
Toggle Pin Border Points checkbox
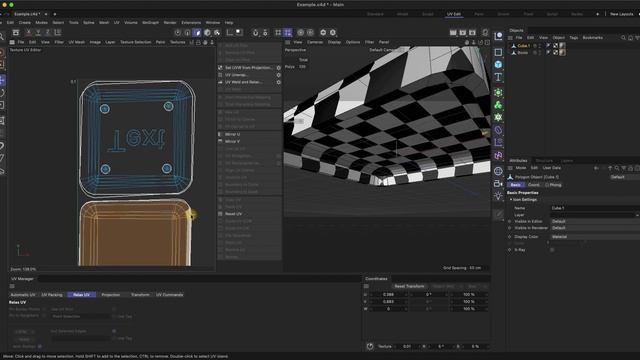point(44,309)
